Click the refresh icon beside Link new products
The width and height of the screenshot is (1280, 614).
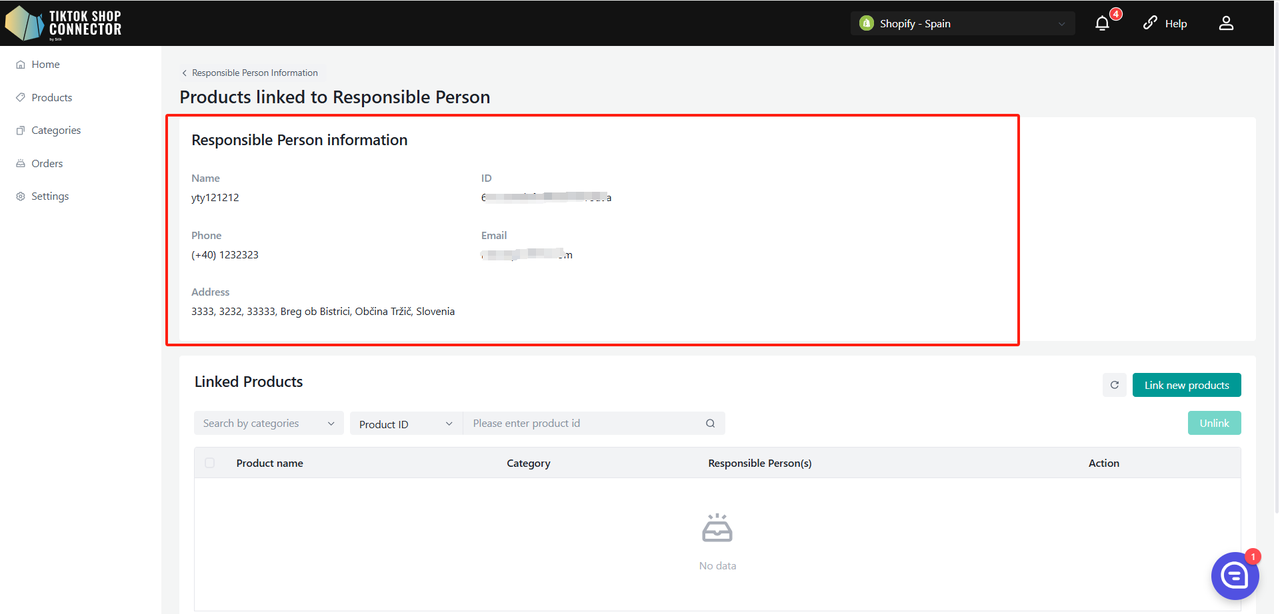pos(1114,385)
